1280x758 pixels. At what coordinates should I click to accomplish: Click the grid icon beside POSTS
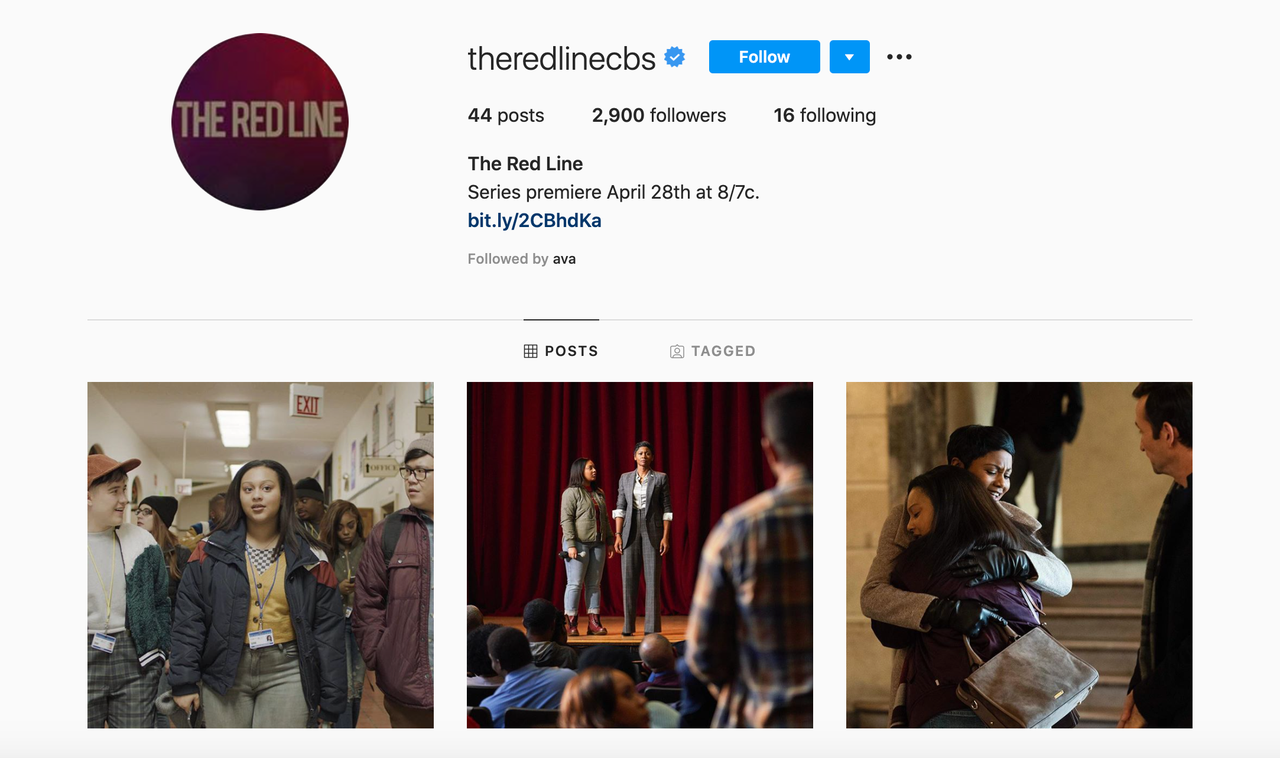tap(531, 351)
